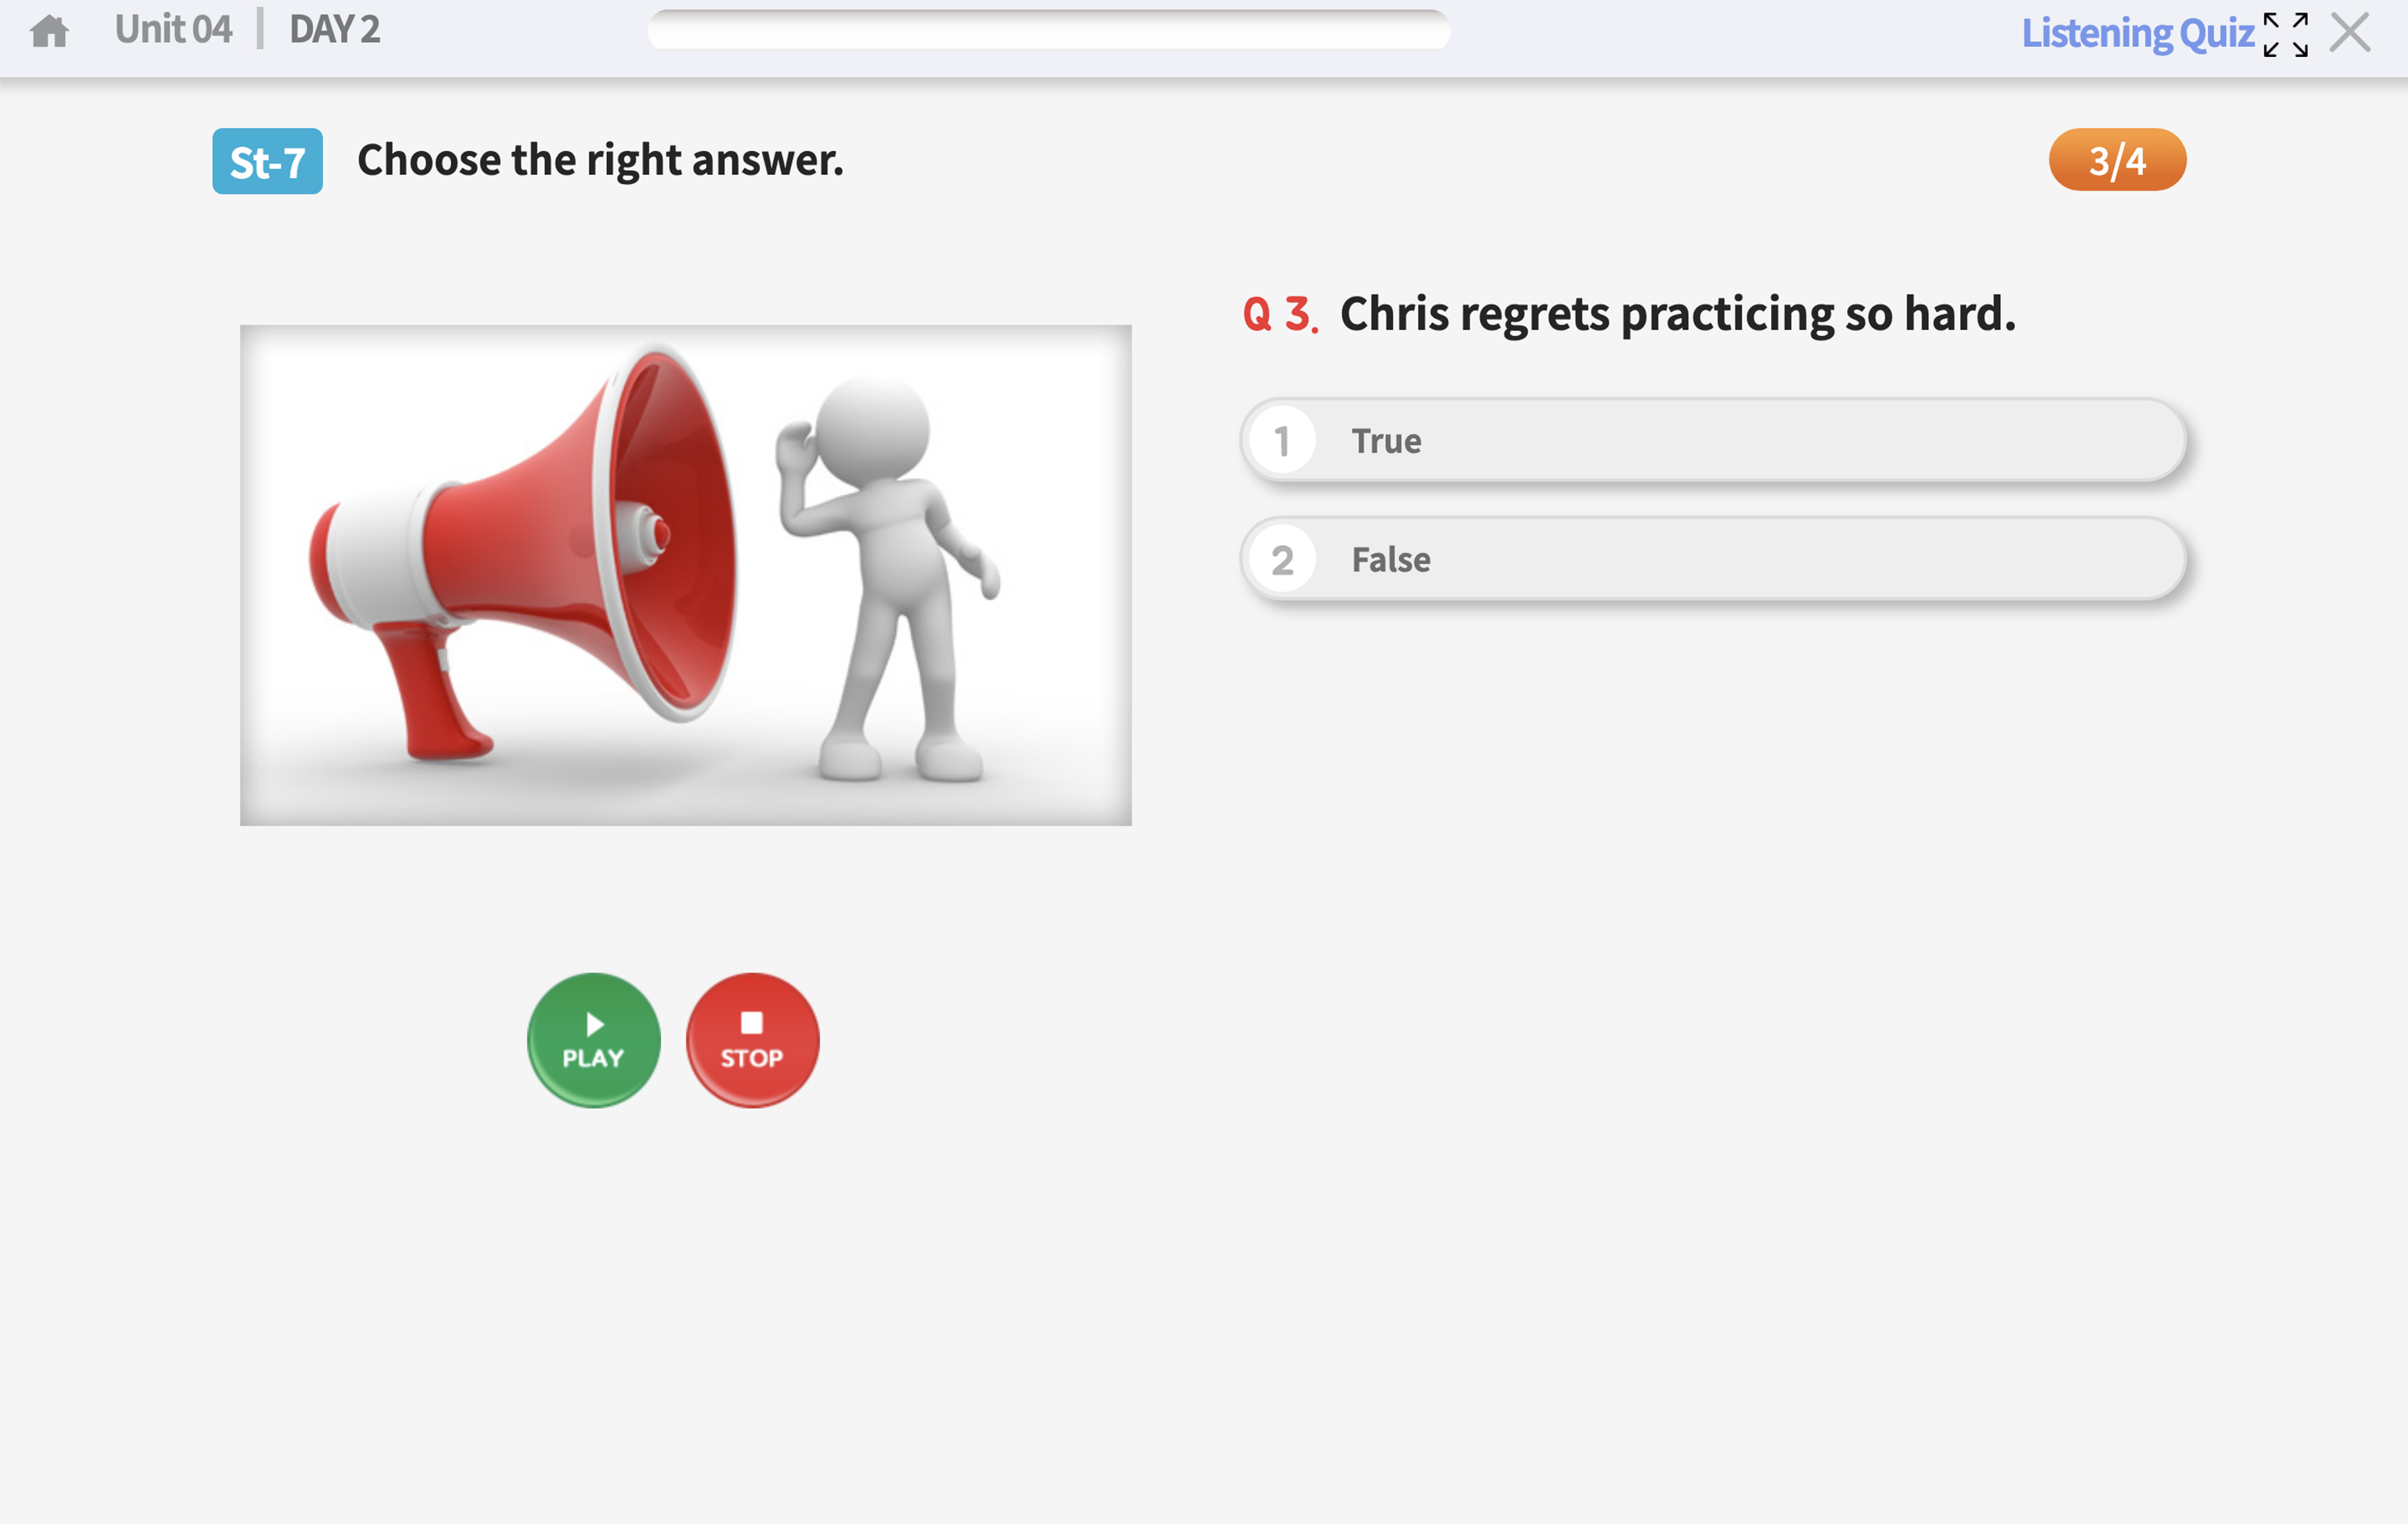Click the number 1 circle badge
Image resolution: width=2408 pixels, height=1524 pixels.
(1282, 441)
